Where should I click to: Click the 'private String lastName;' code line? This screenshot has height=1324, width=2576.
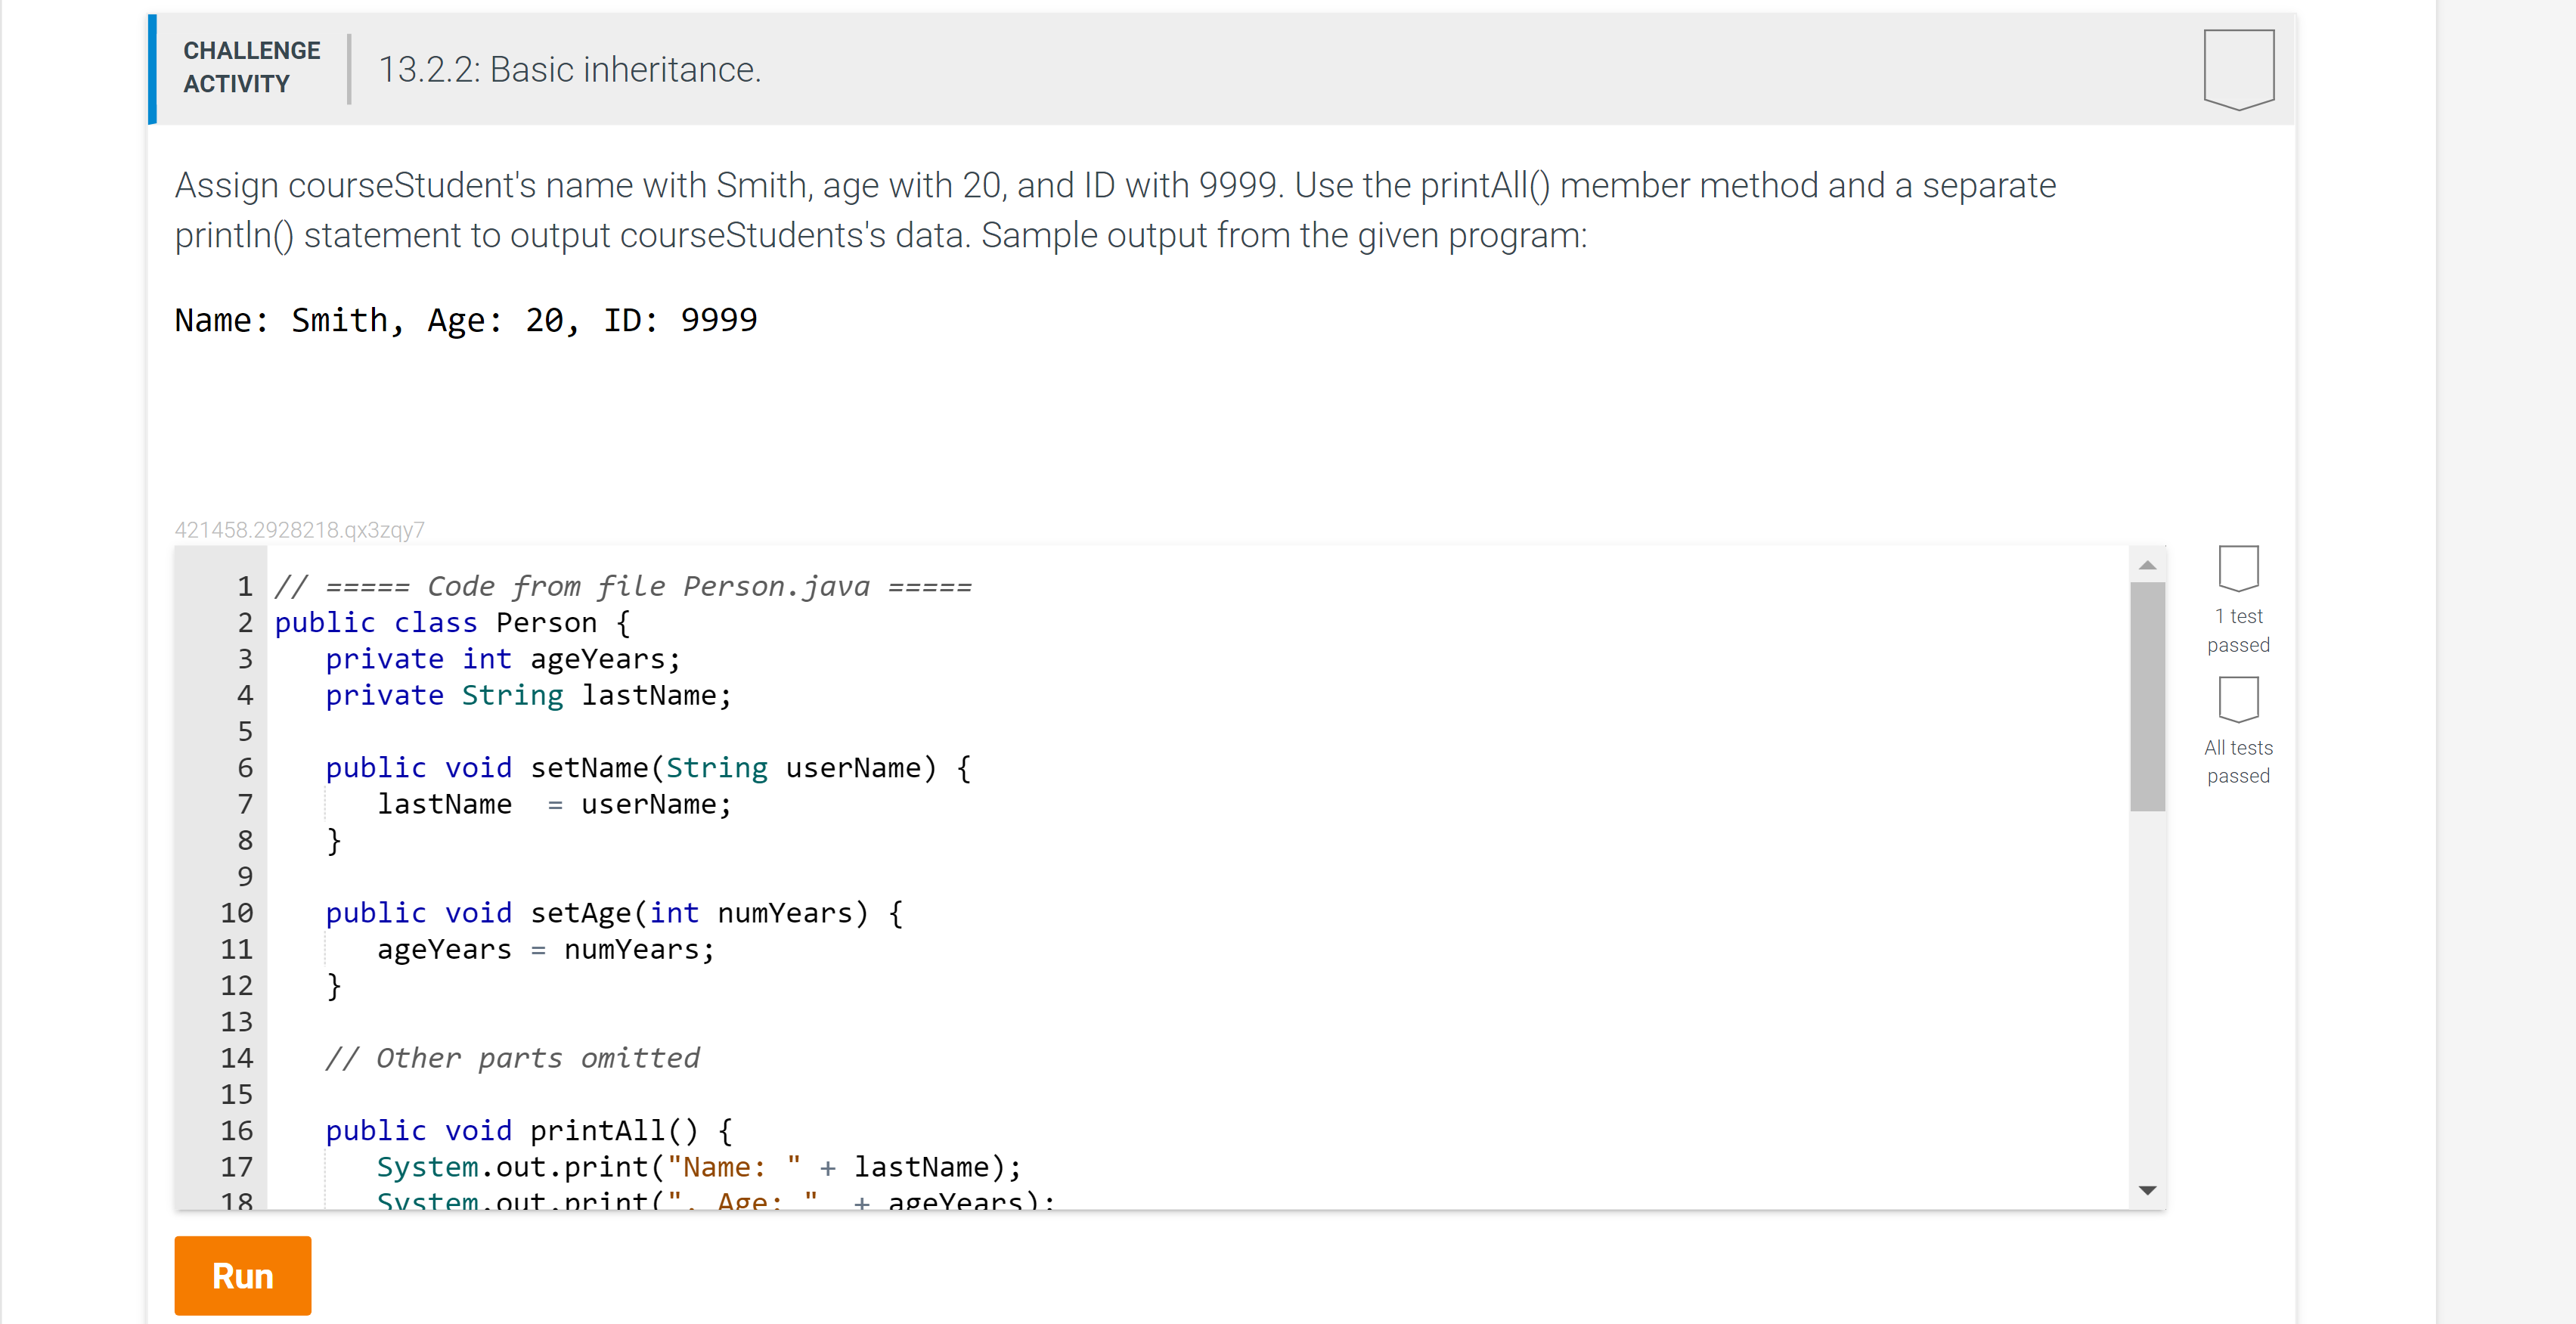(528, 695)
